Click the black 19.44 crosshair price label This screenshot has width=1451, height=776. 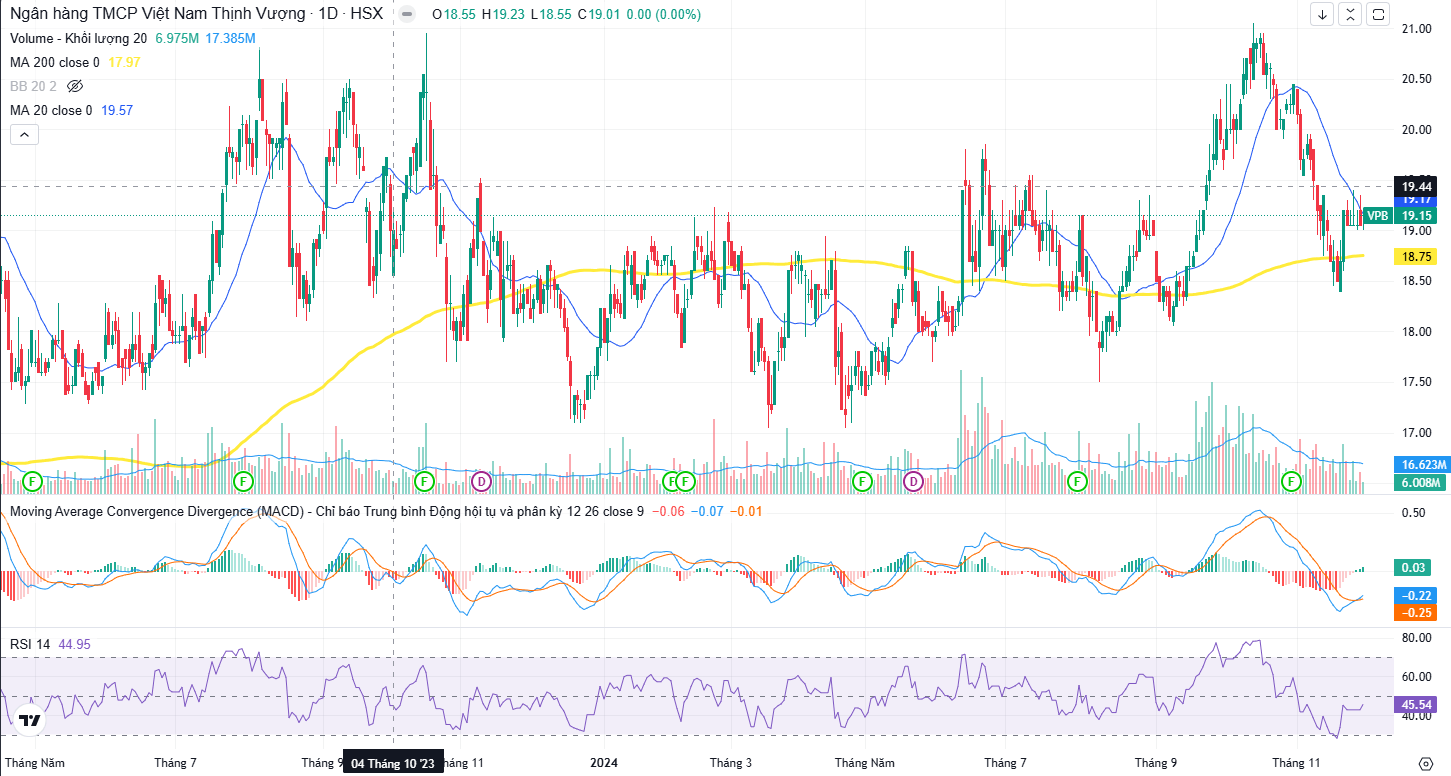tap(1416, 187)
